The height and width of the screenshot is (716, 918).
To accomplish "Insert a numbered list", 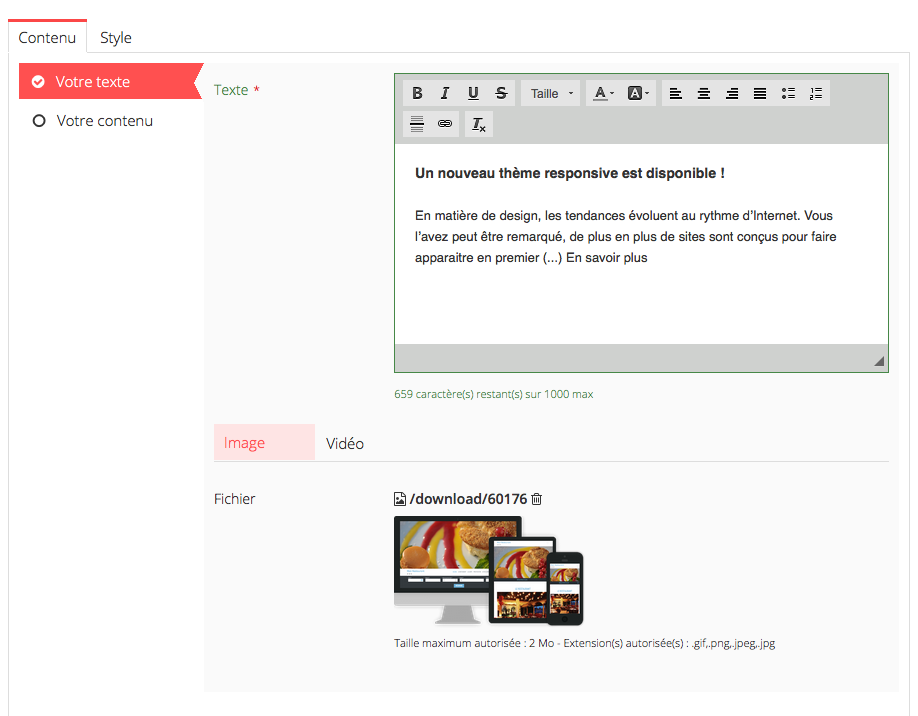I will (816, 93).
